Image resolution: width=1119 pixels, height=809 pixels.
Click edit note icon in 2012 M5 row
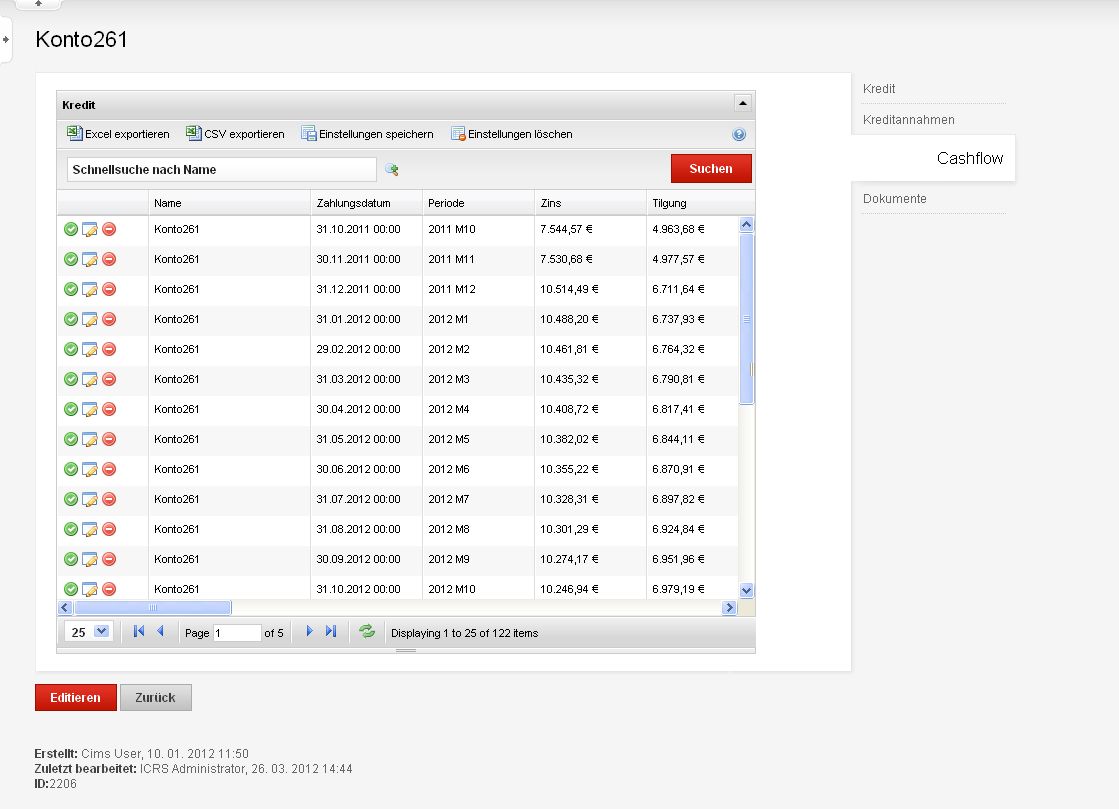[x=89, y=439]
